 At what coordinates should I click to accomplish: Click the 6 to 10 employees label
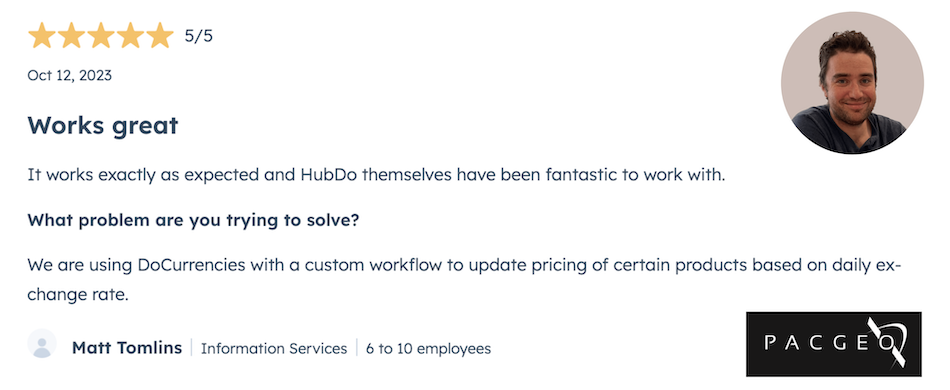428,349
